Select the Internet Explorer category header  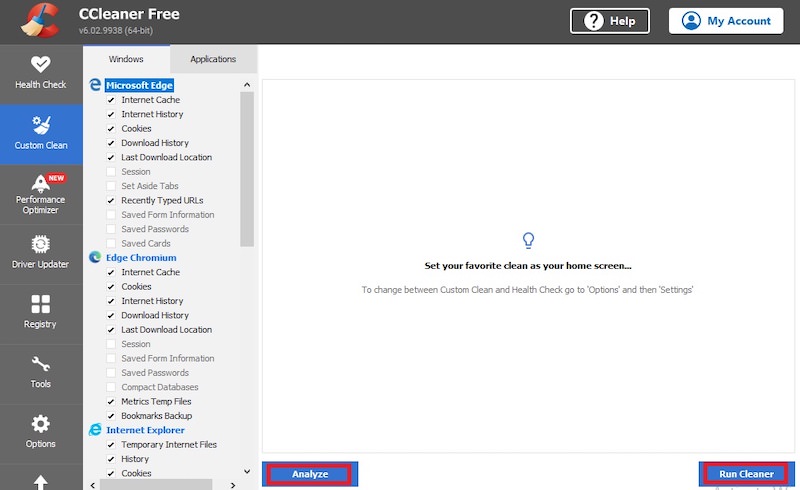(145, 430)
